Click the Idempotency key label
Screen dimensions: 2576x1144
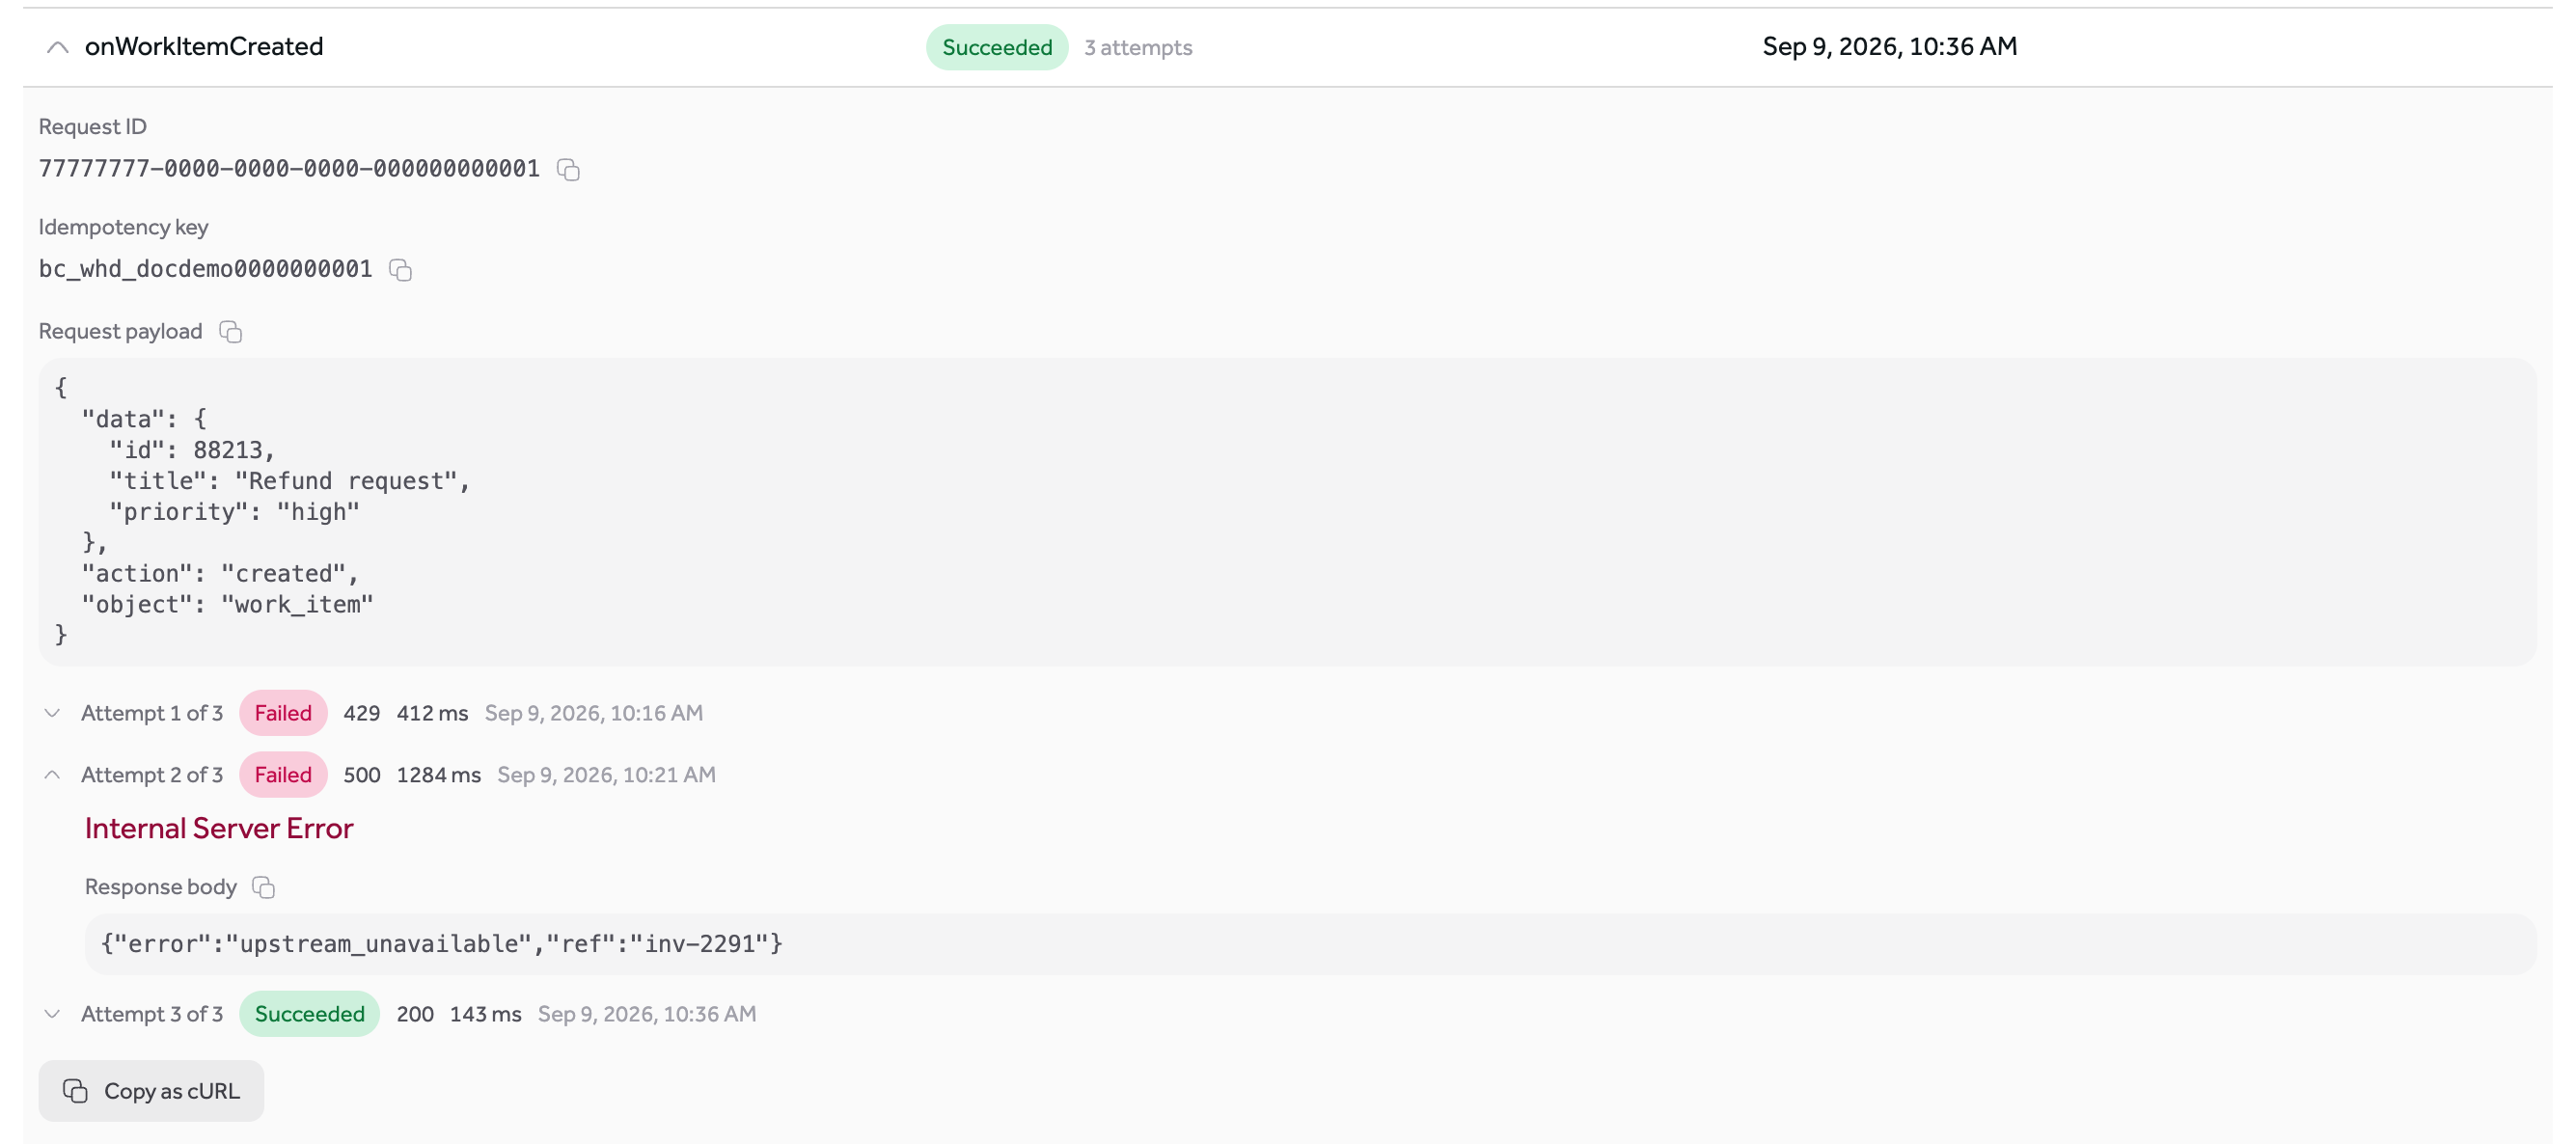pyautogui.click(x=124, y=227)
